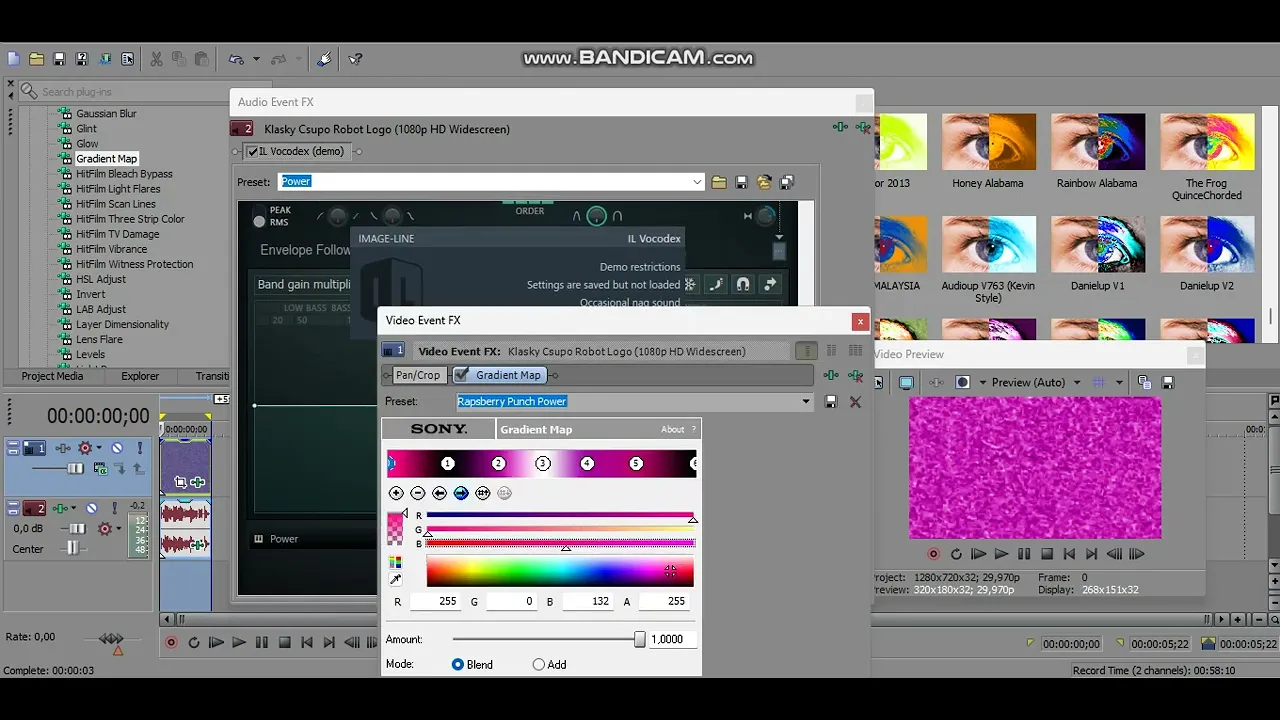Remove the selected gradient color stop
The image size is (1280, 720).
coord(418,493)
